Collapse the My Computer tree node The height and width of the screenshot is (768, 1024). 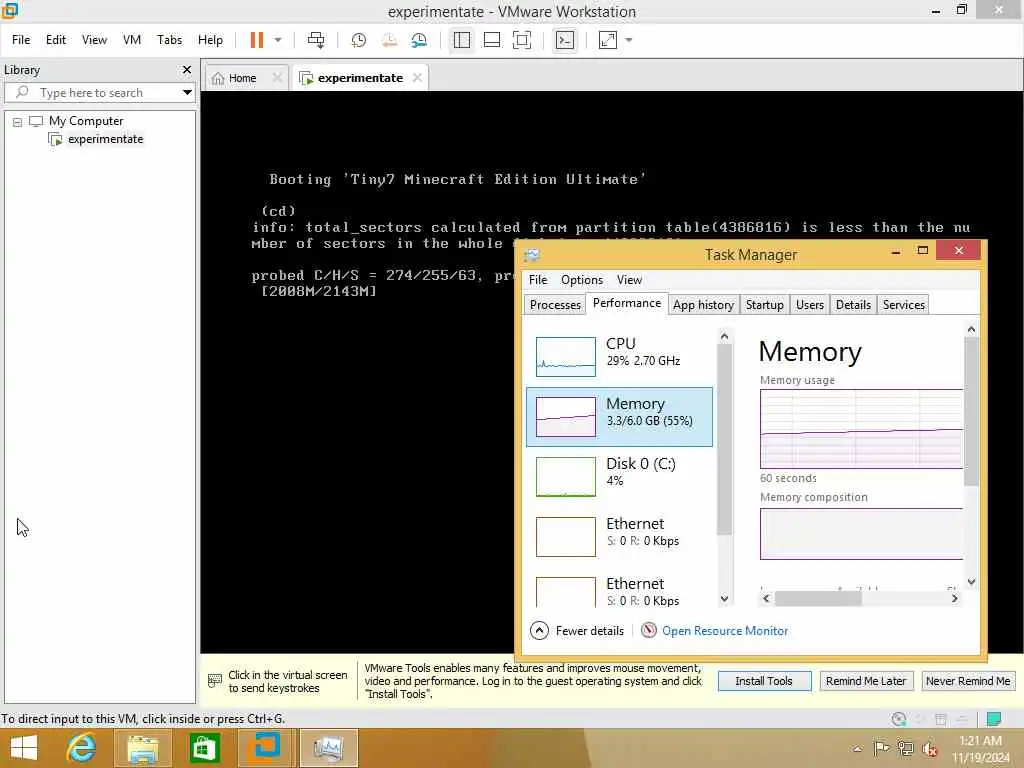coord(18,122)
